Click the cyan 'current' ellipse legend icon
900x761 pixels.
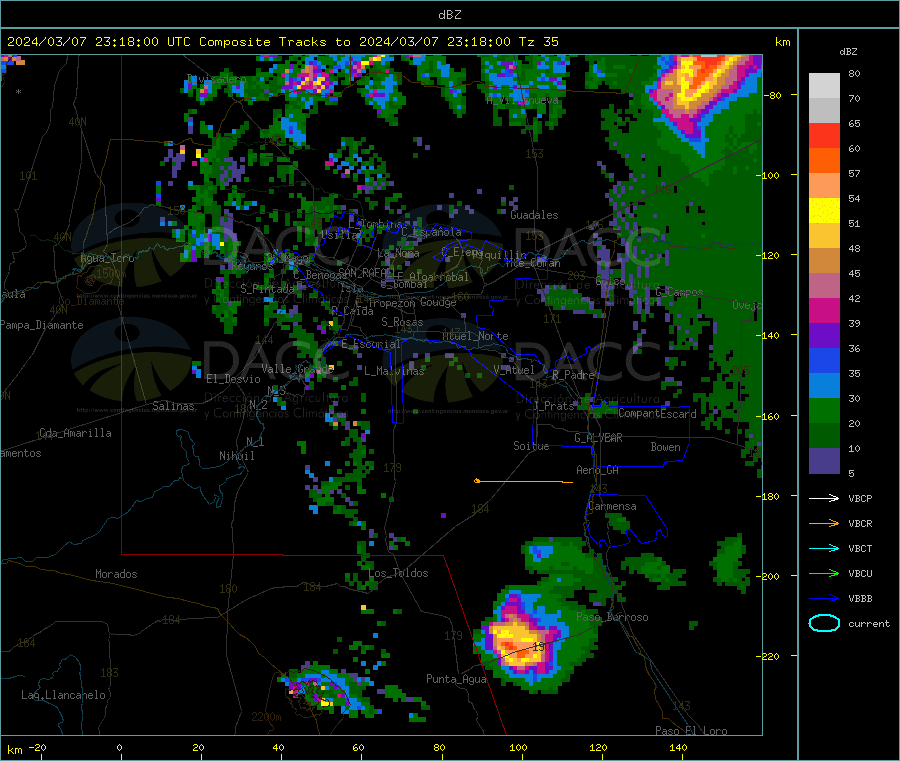click(824, 623)
